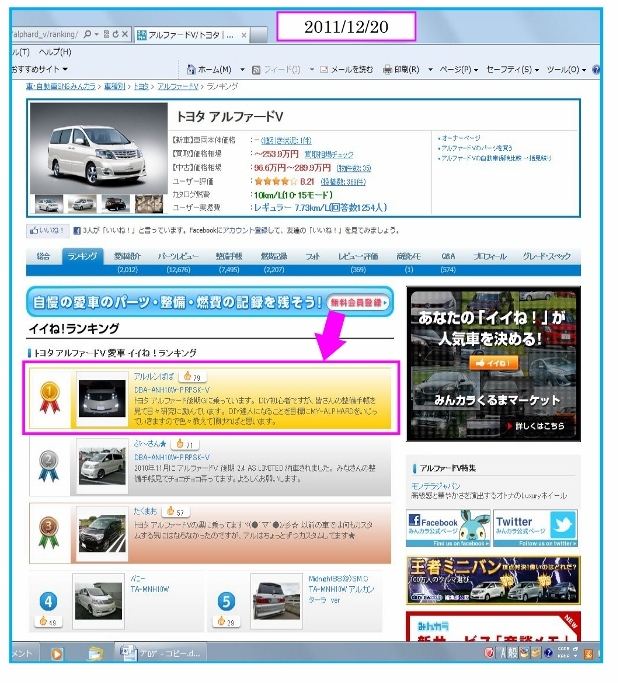
Task: Switch to the 燃費記録 tab
Action: (x=274, y=256)
